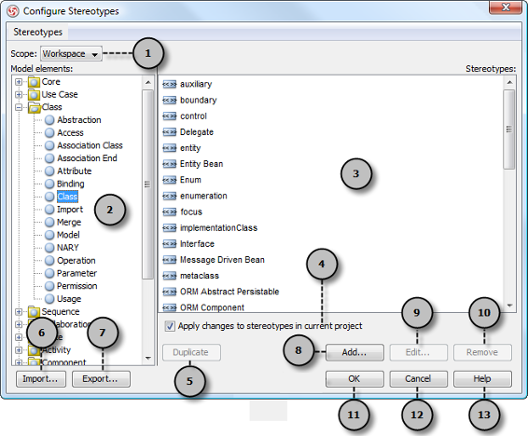Click the Configure Stereotypes title bar logo
Viewport: 528px width, 436px height.
pyautogui.click(x=13, y=11)
